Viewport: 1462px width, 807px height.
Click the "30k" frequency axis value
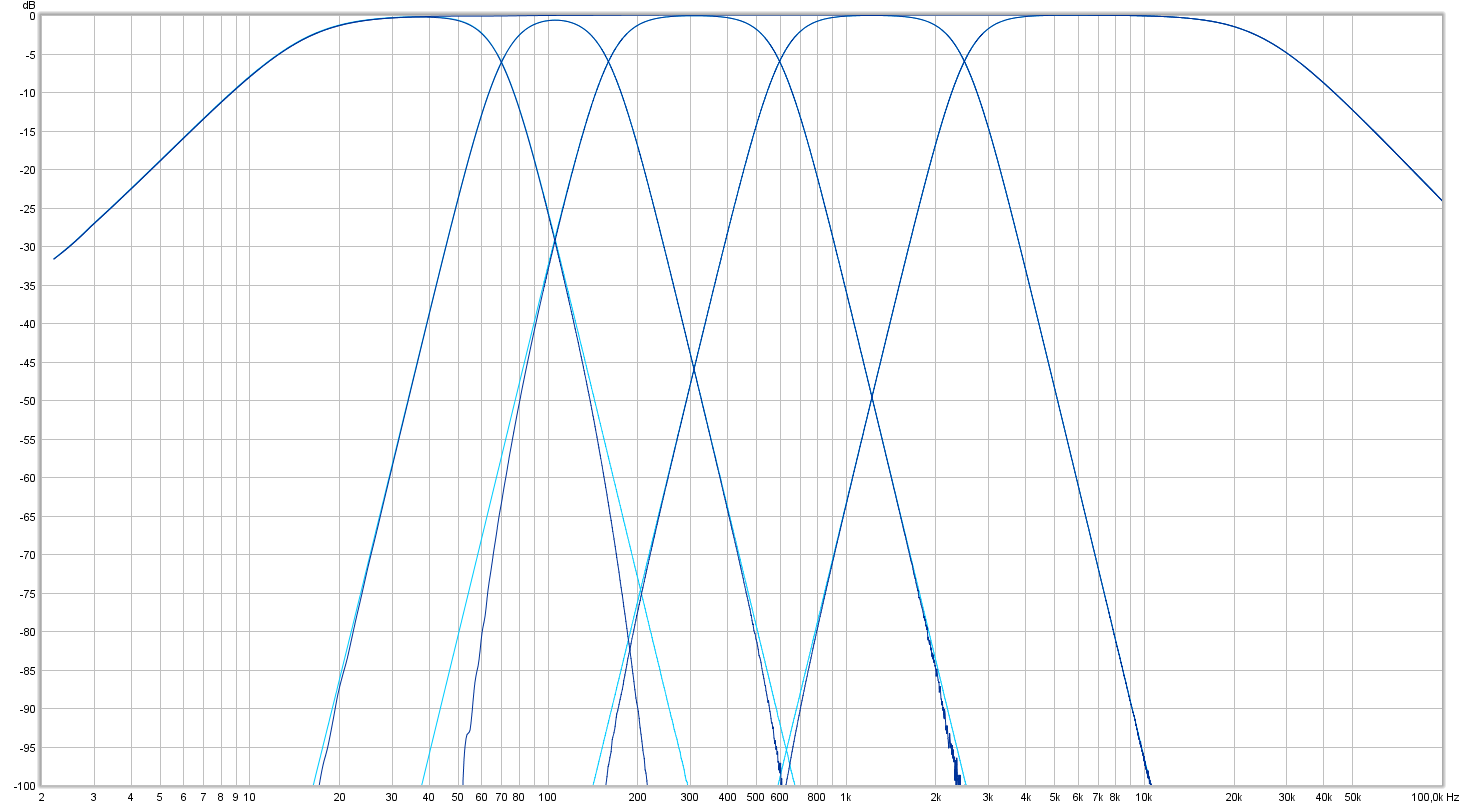click(x=1286, y=798)
